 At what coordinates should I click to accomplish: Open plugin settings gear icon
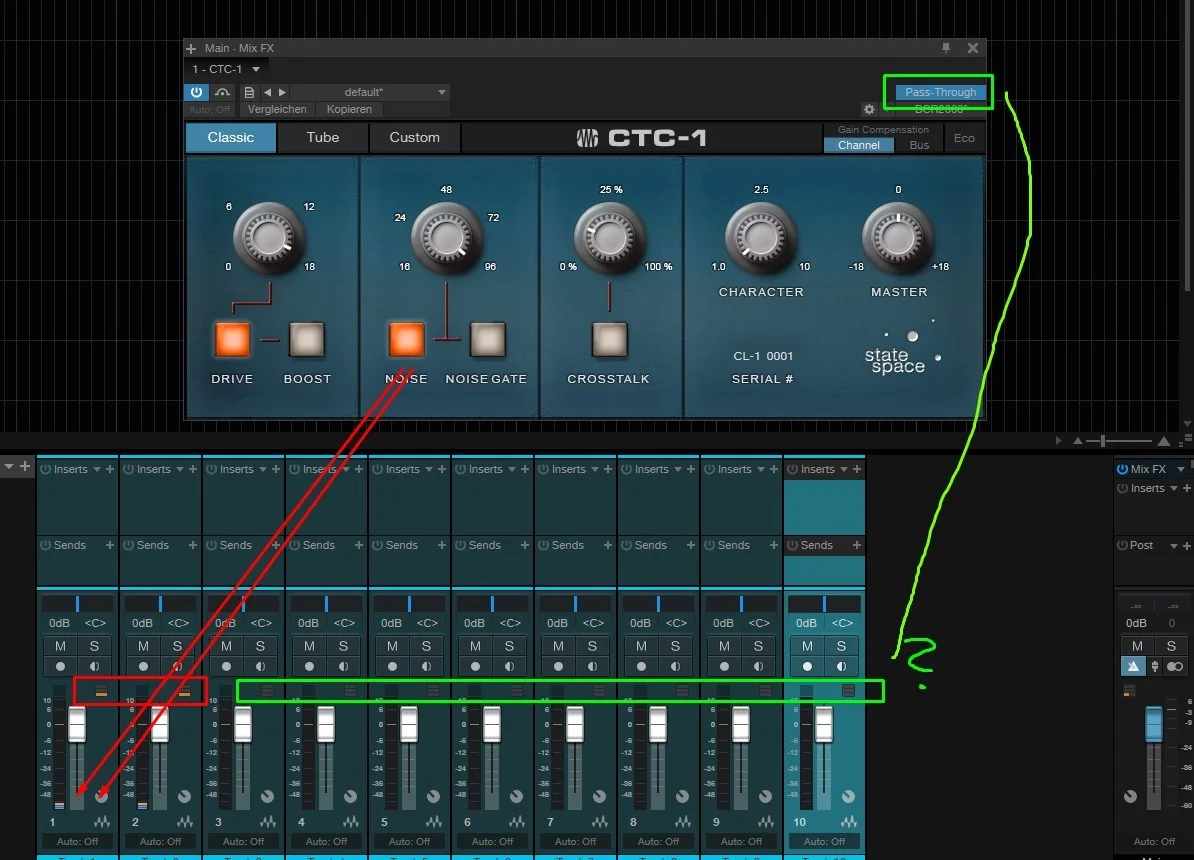click(x=869, y=110)
